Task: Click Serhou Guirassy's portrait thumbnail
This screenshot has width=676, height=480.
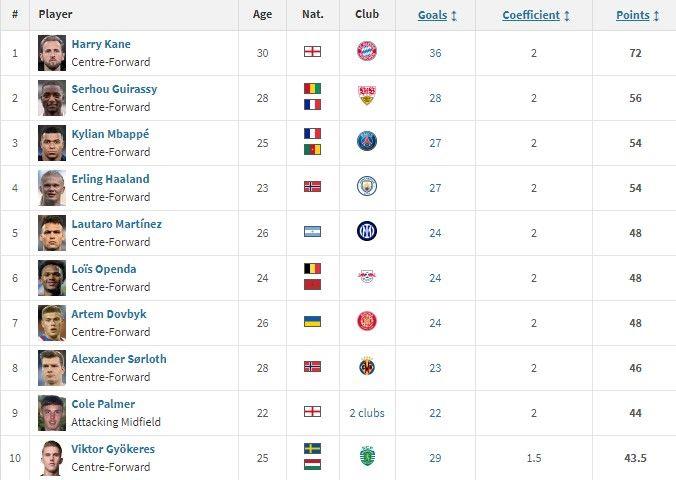Action: click(52, 97)
